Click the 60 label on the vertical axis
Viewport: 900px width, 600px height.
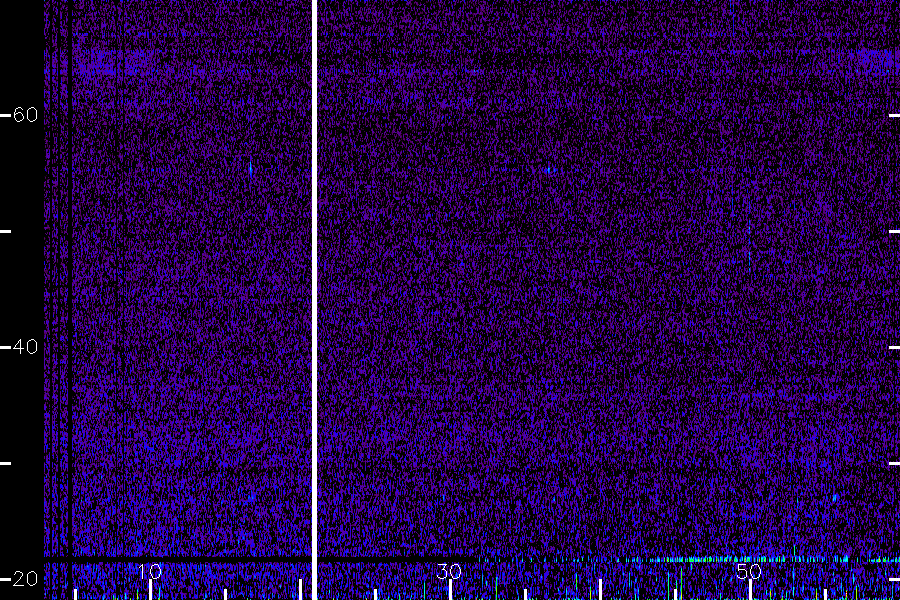pos(25,115)
